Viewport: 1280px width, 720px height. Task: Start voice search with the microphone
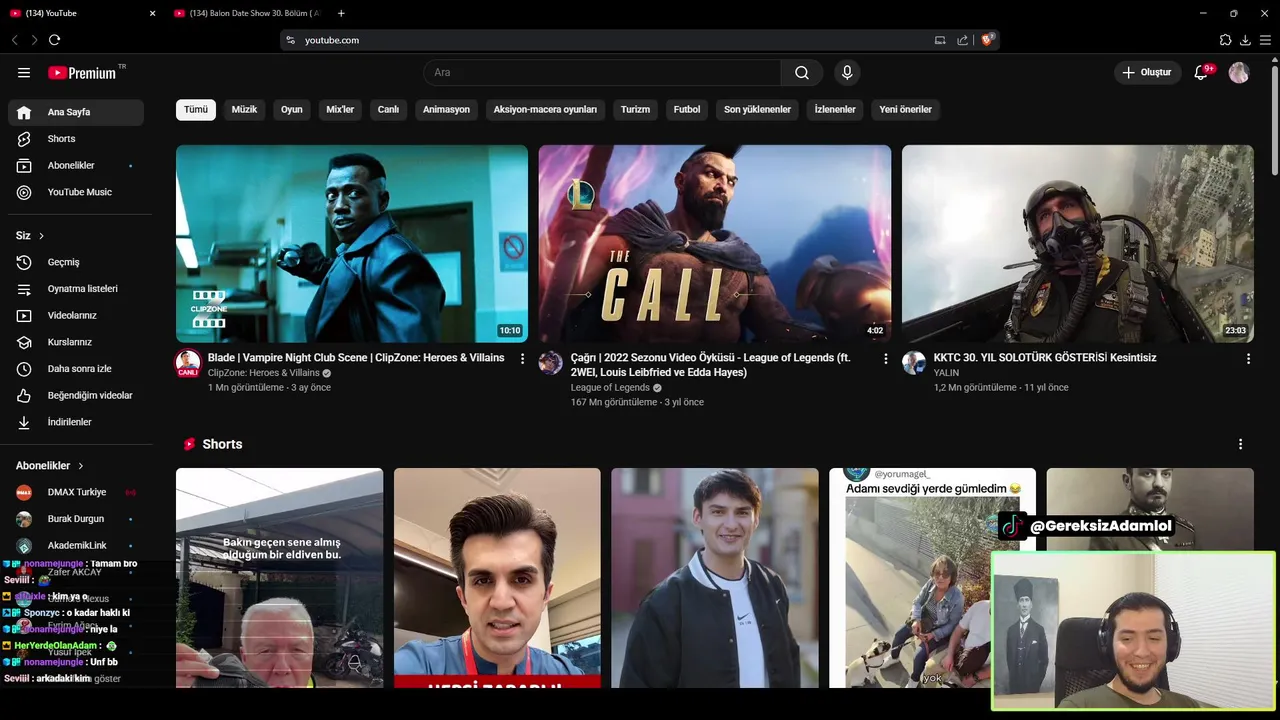point(847,73)
